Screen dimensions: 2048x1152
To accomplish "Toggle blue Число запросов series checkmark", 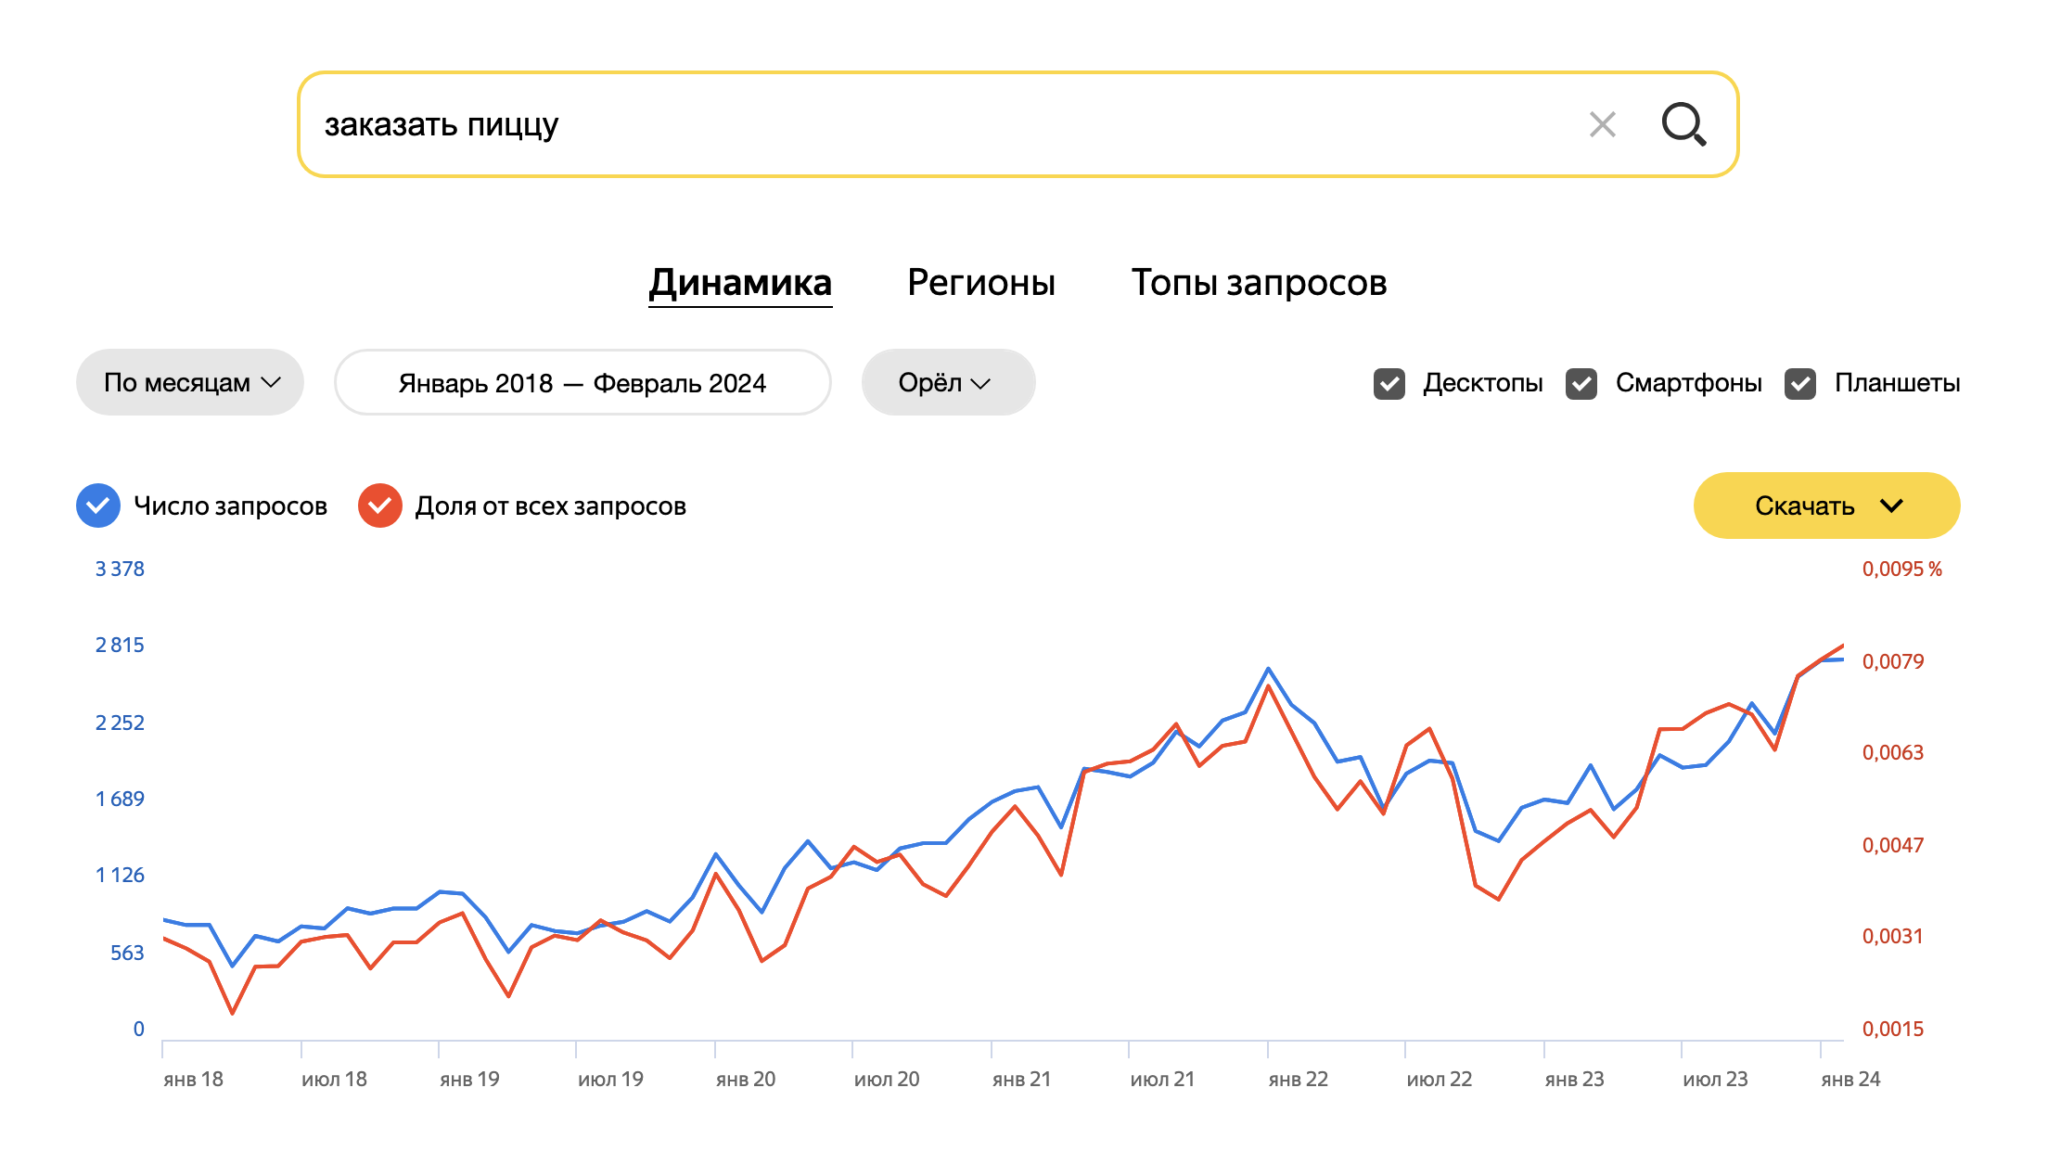I will pos(98,506).
